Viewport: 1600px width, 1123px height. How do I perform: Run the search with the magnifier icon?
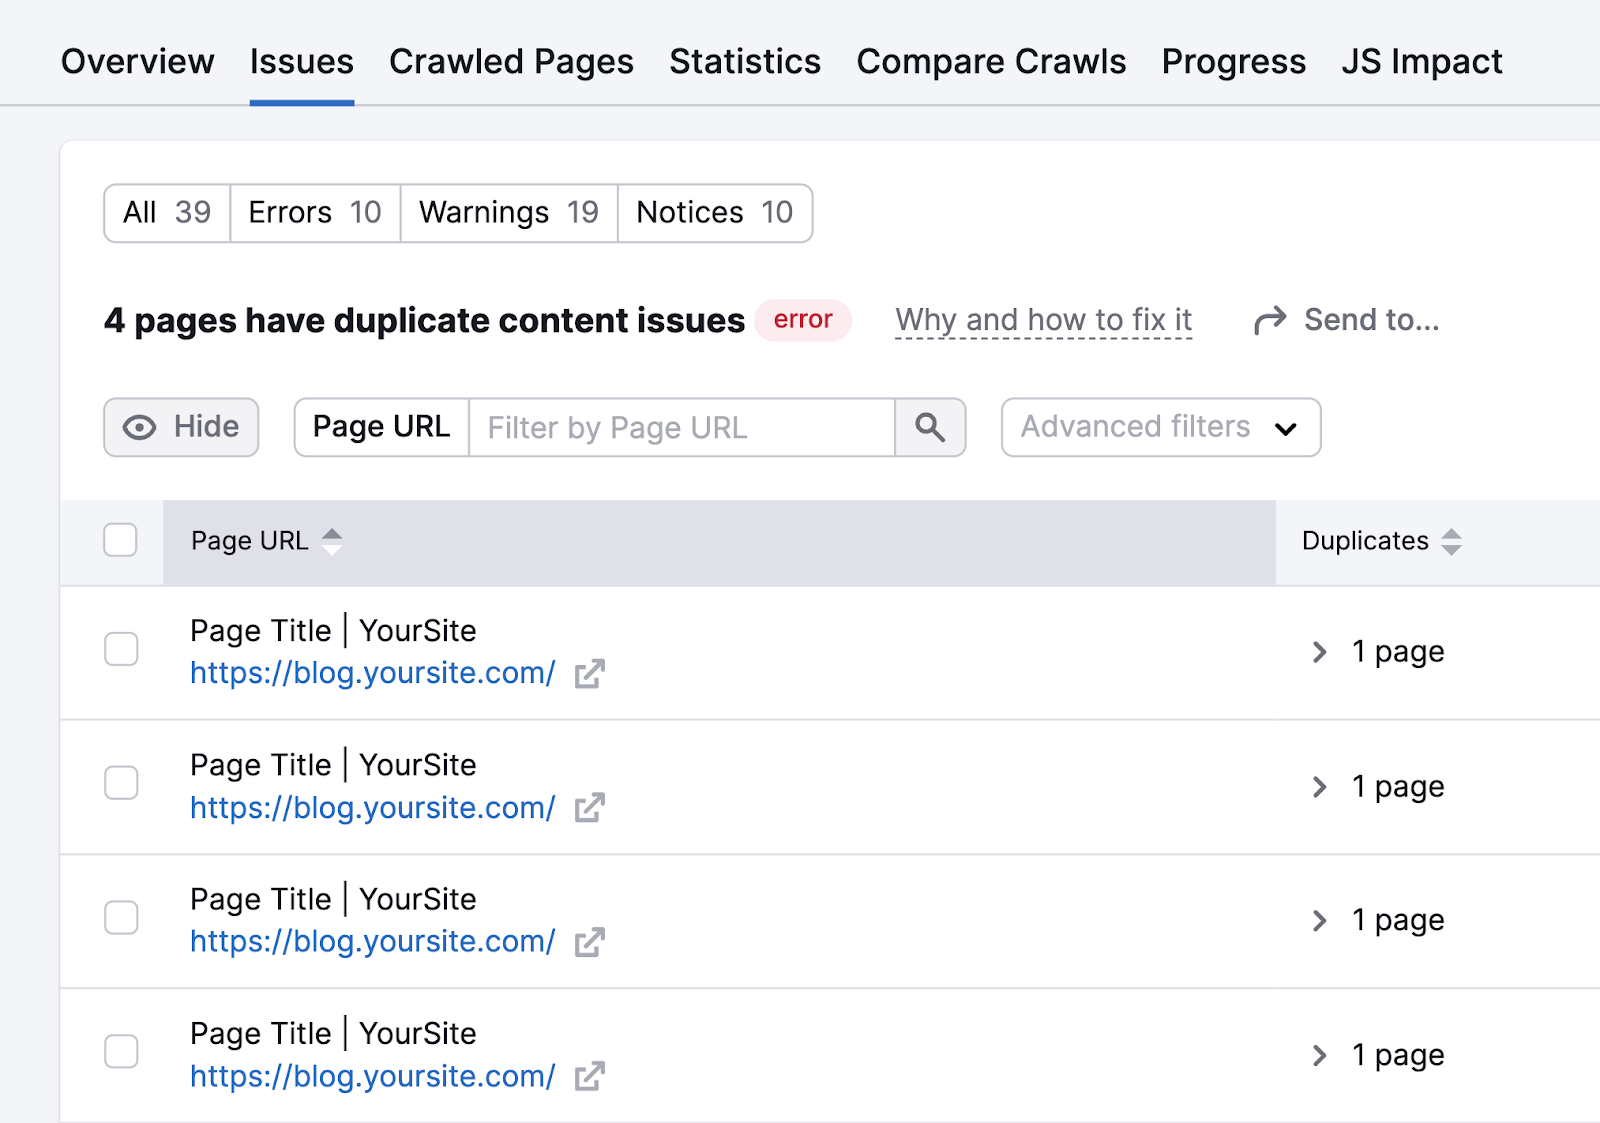pos(930,427)
